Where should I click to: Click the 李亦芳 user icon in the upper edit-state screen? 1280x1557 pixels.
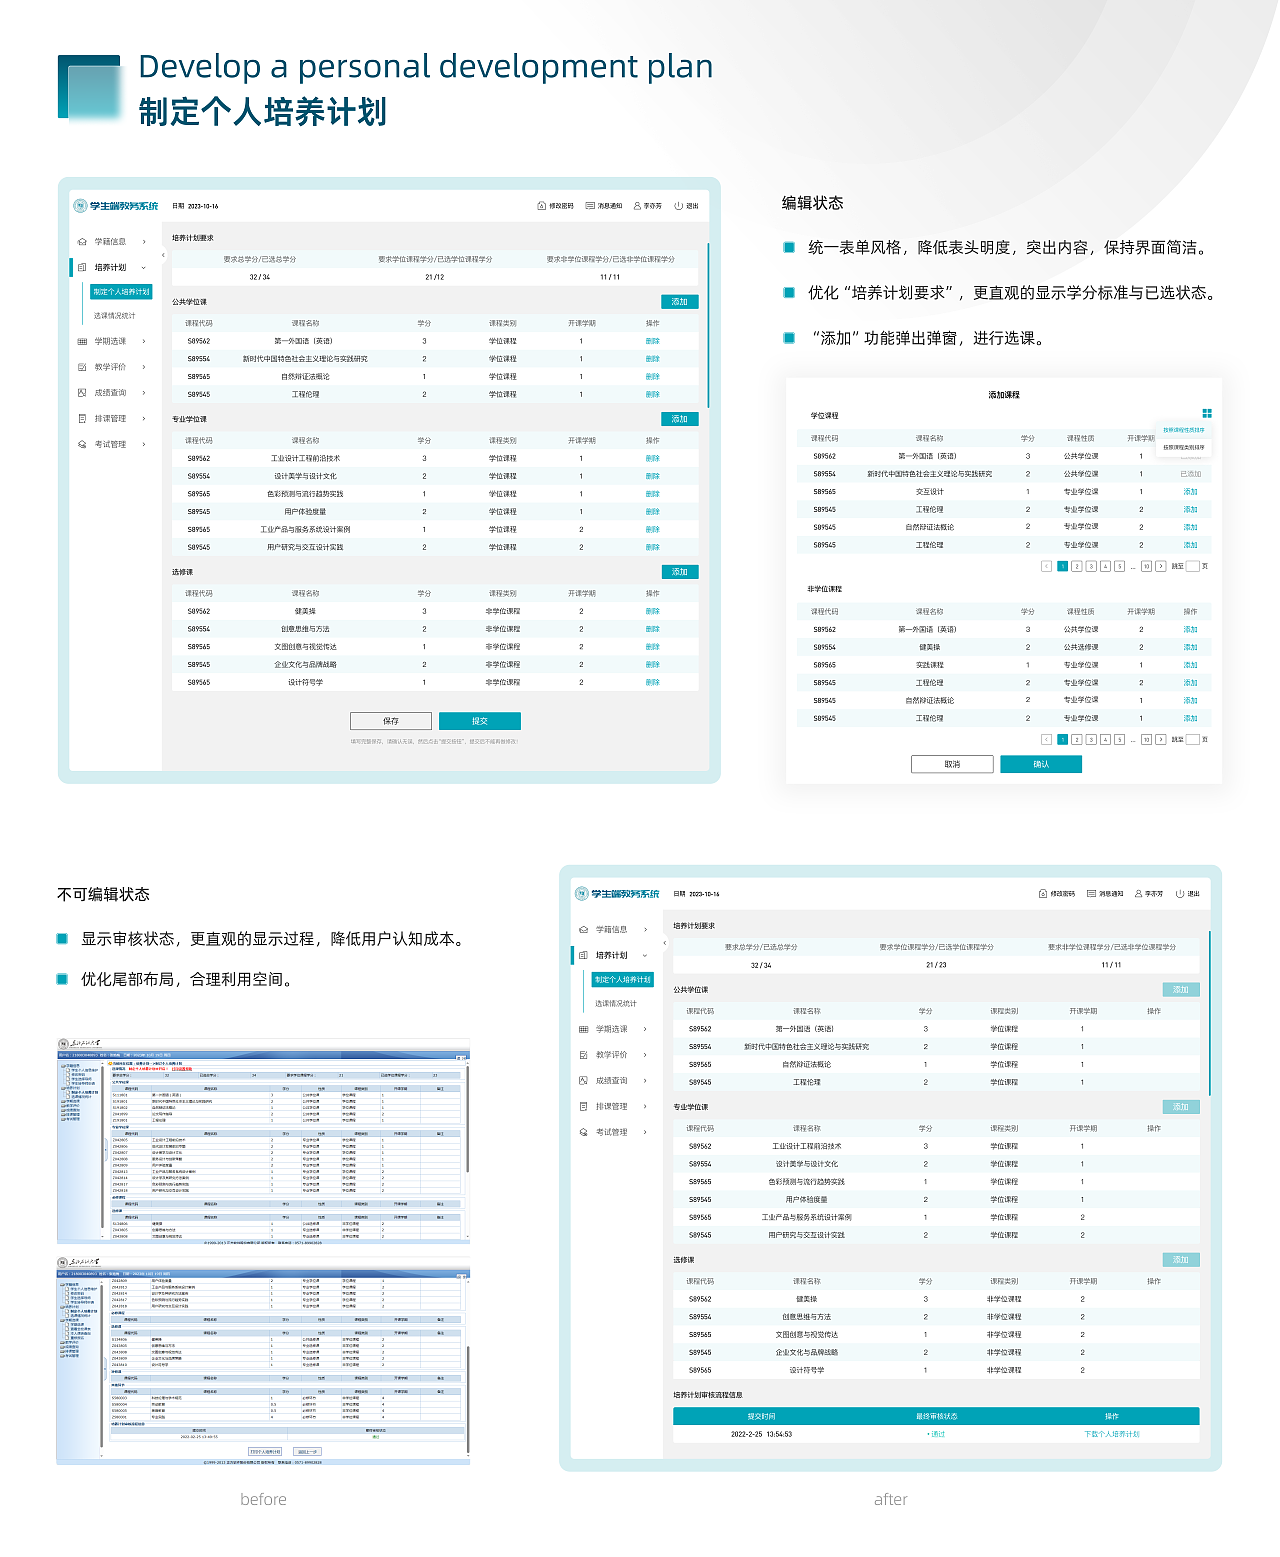click(637, 206)
